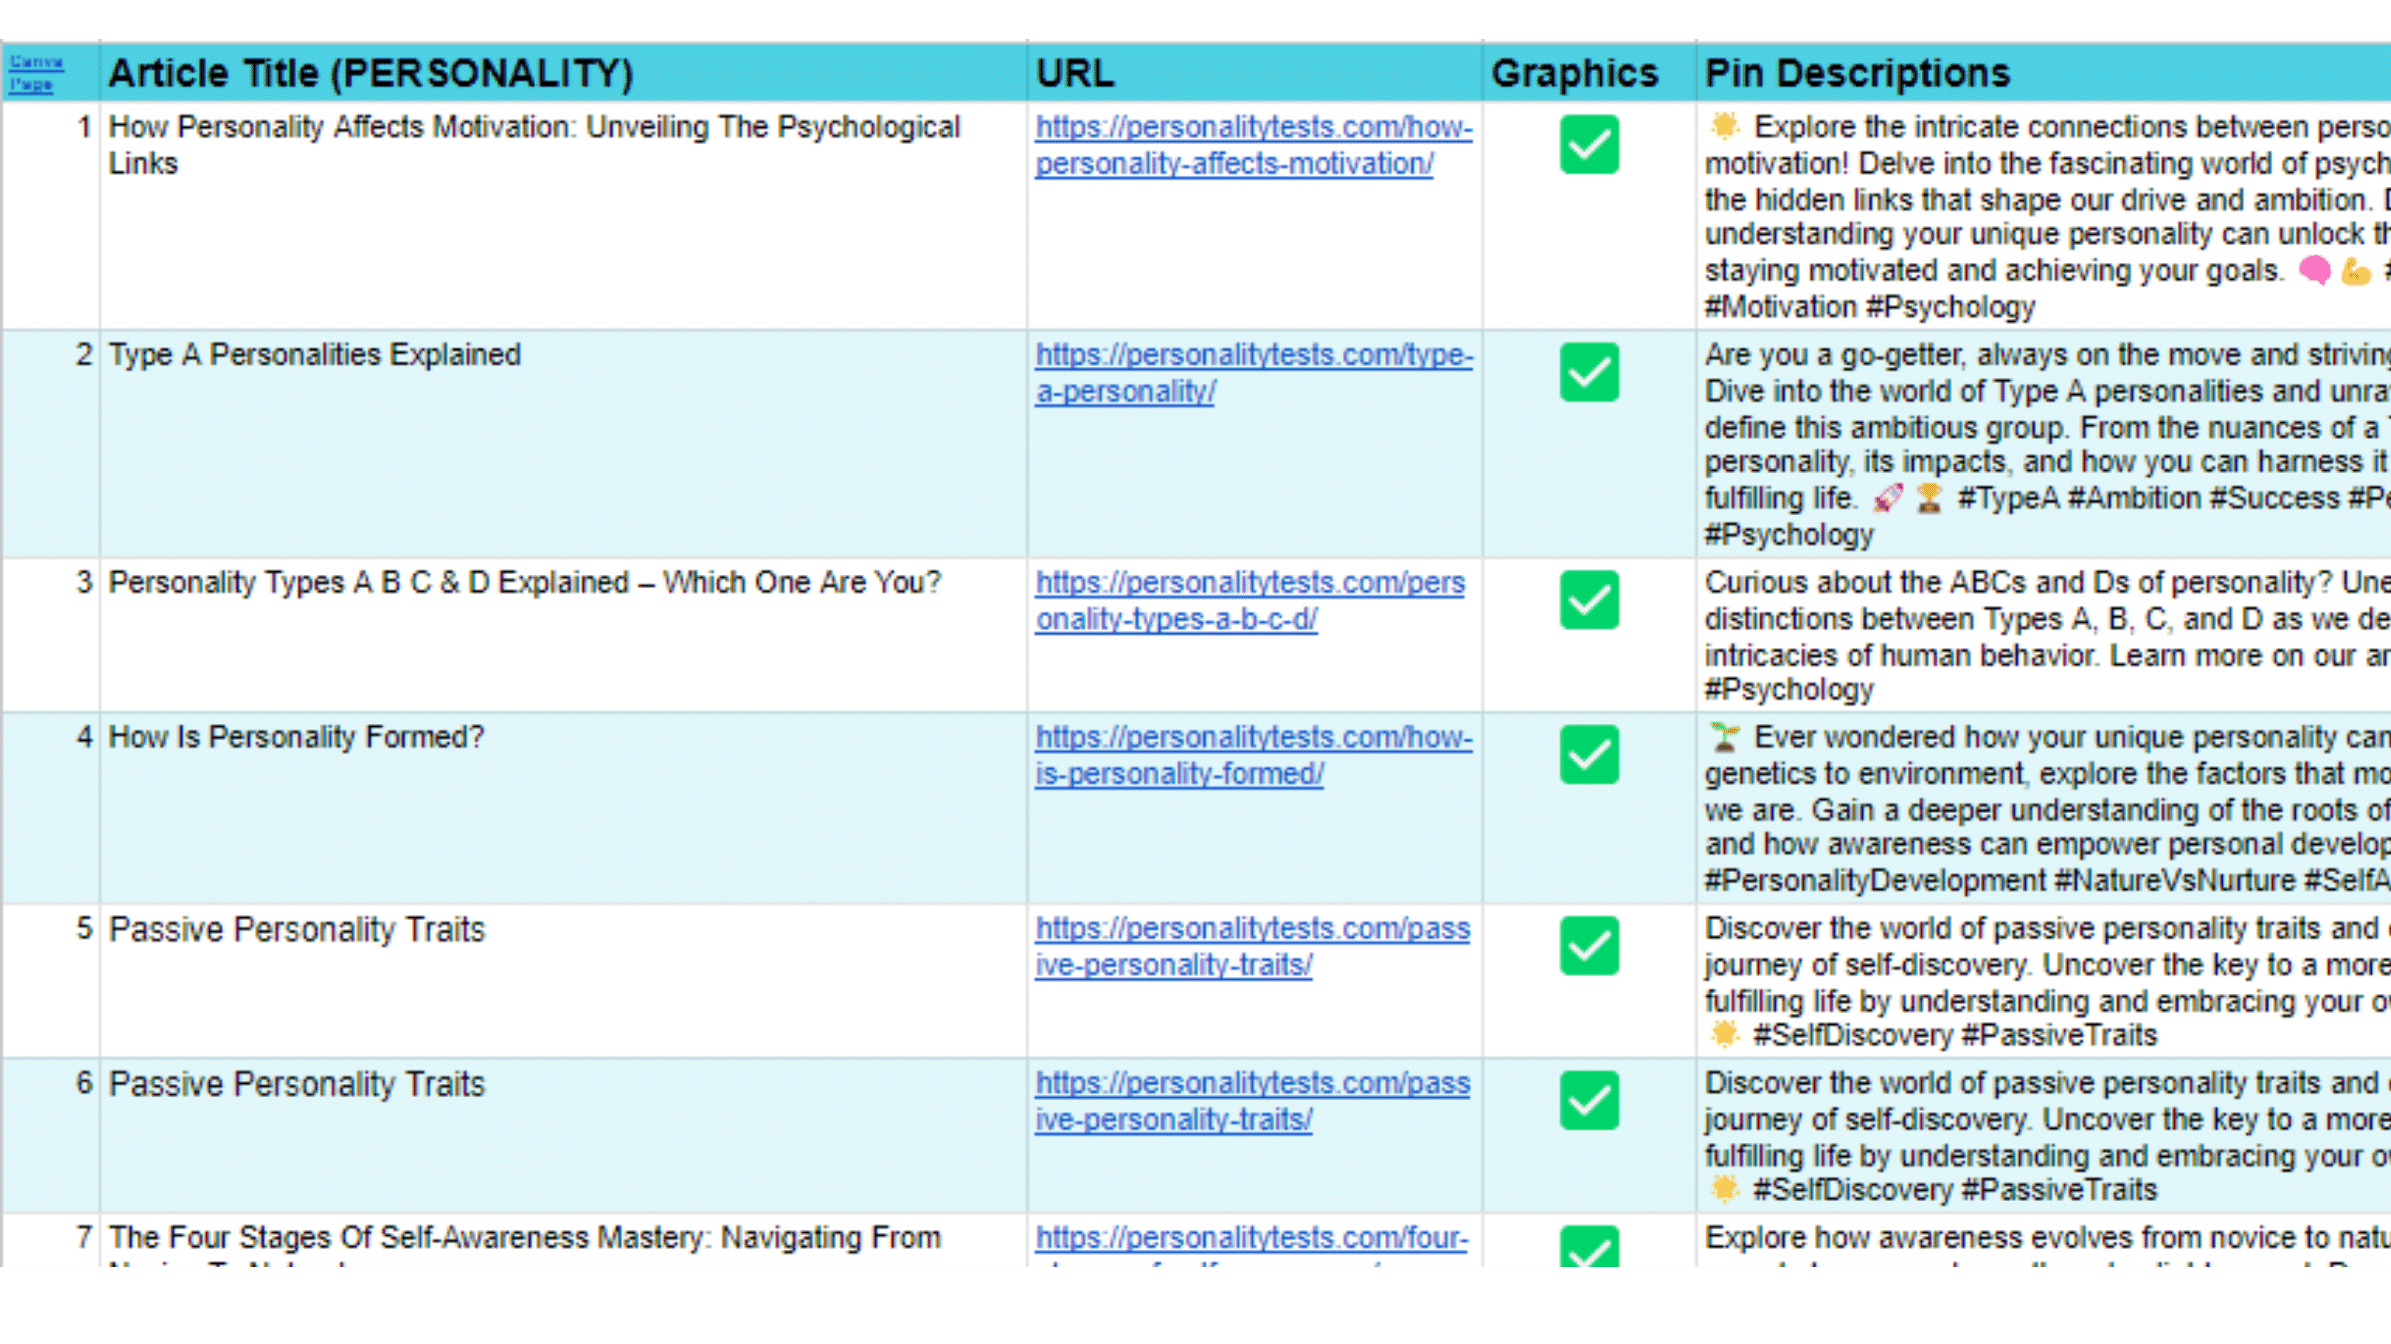
Task: Toggle the partially visible row 7 Graphics checkbox
Action: [x=1588, y=1247]
